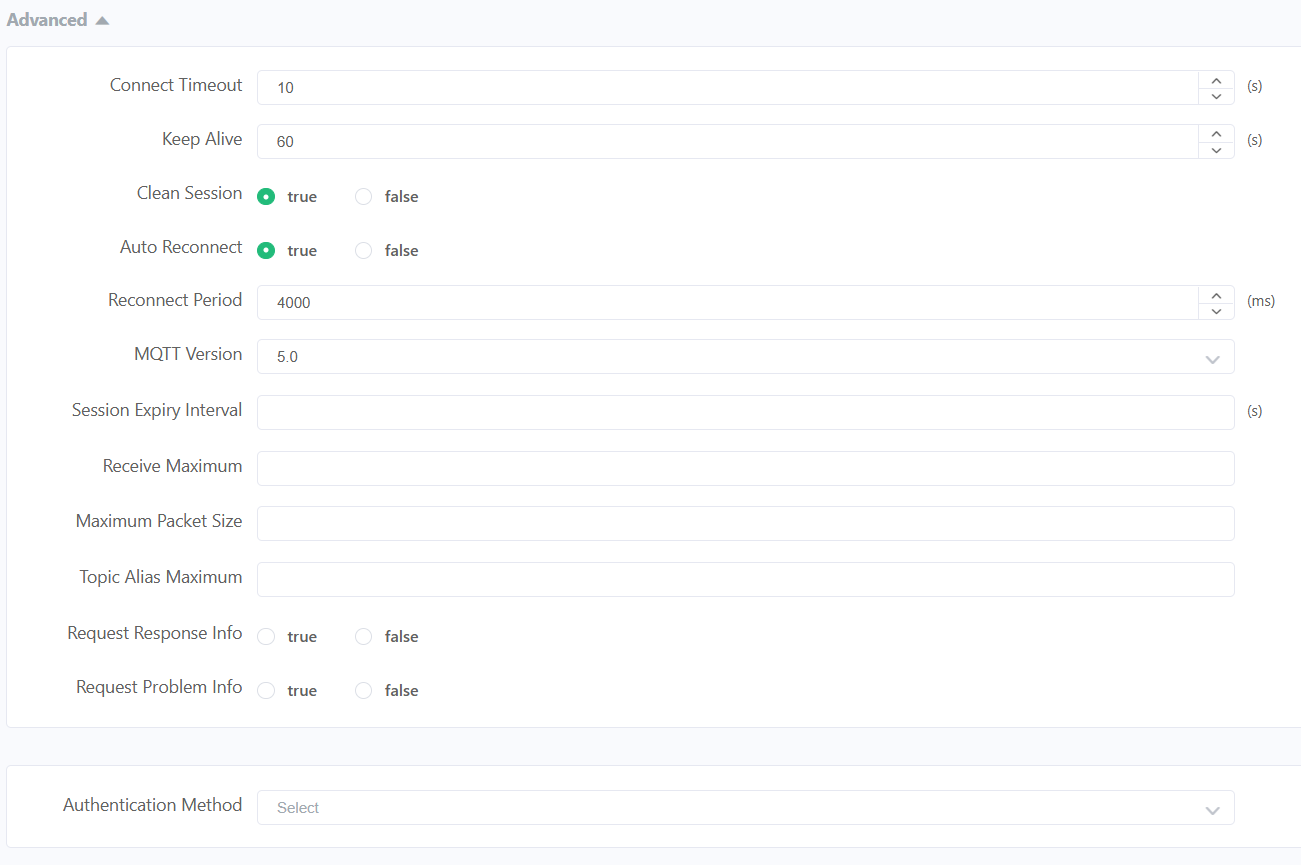This screenshot has height=865, width=1301.
Task: Increase Reconnect Period with up arrow
Action: pyautogui.click(x=1216, y=294)
